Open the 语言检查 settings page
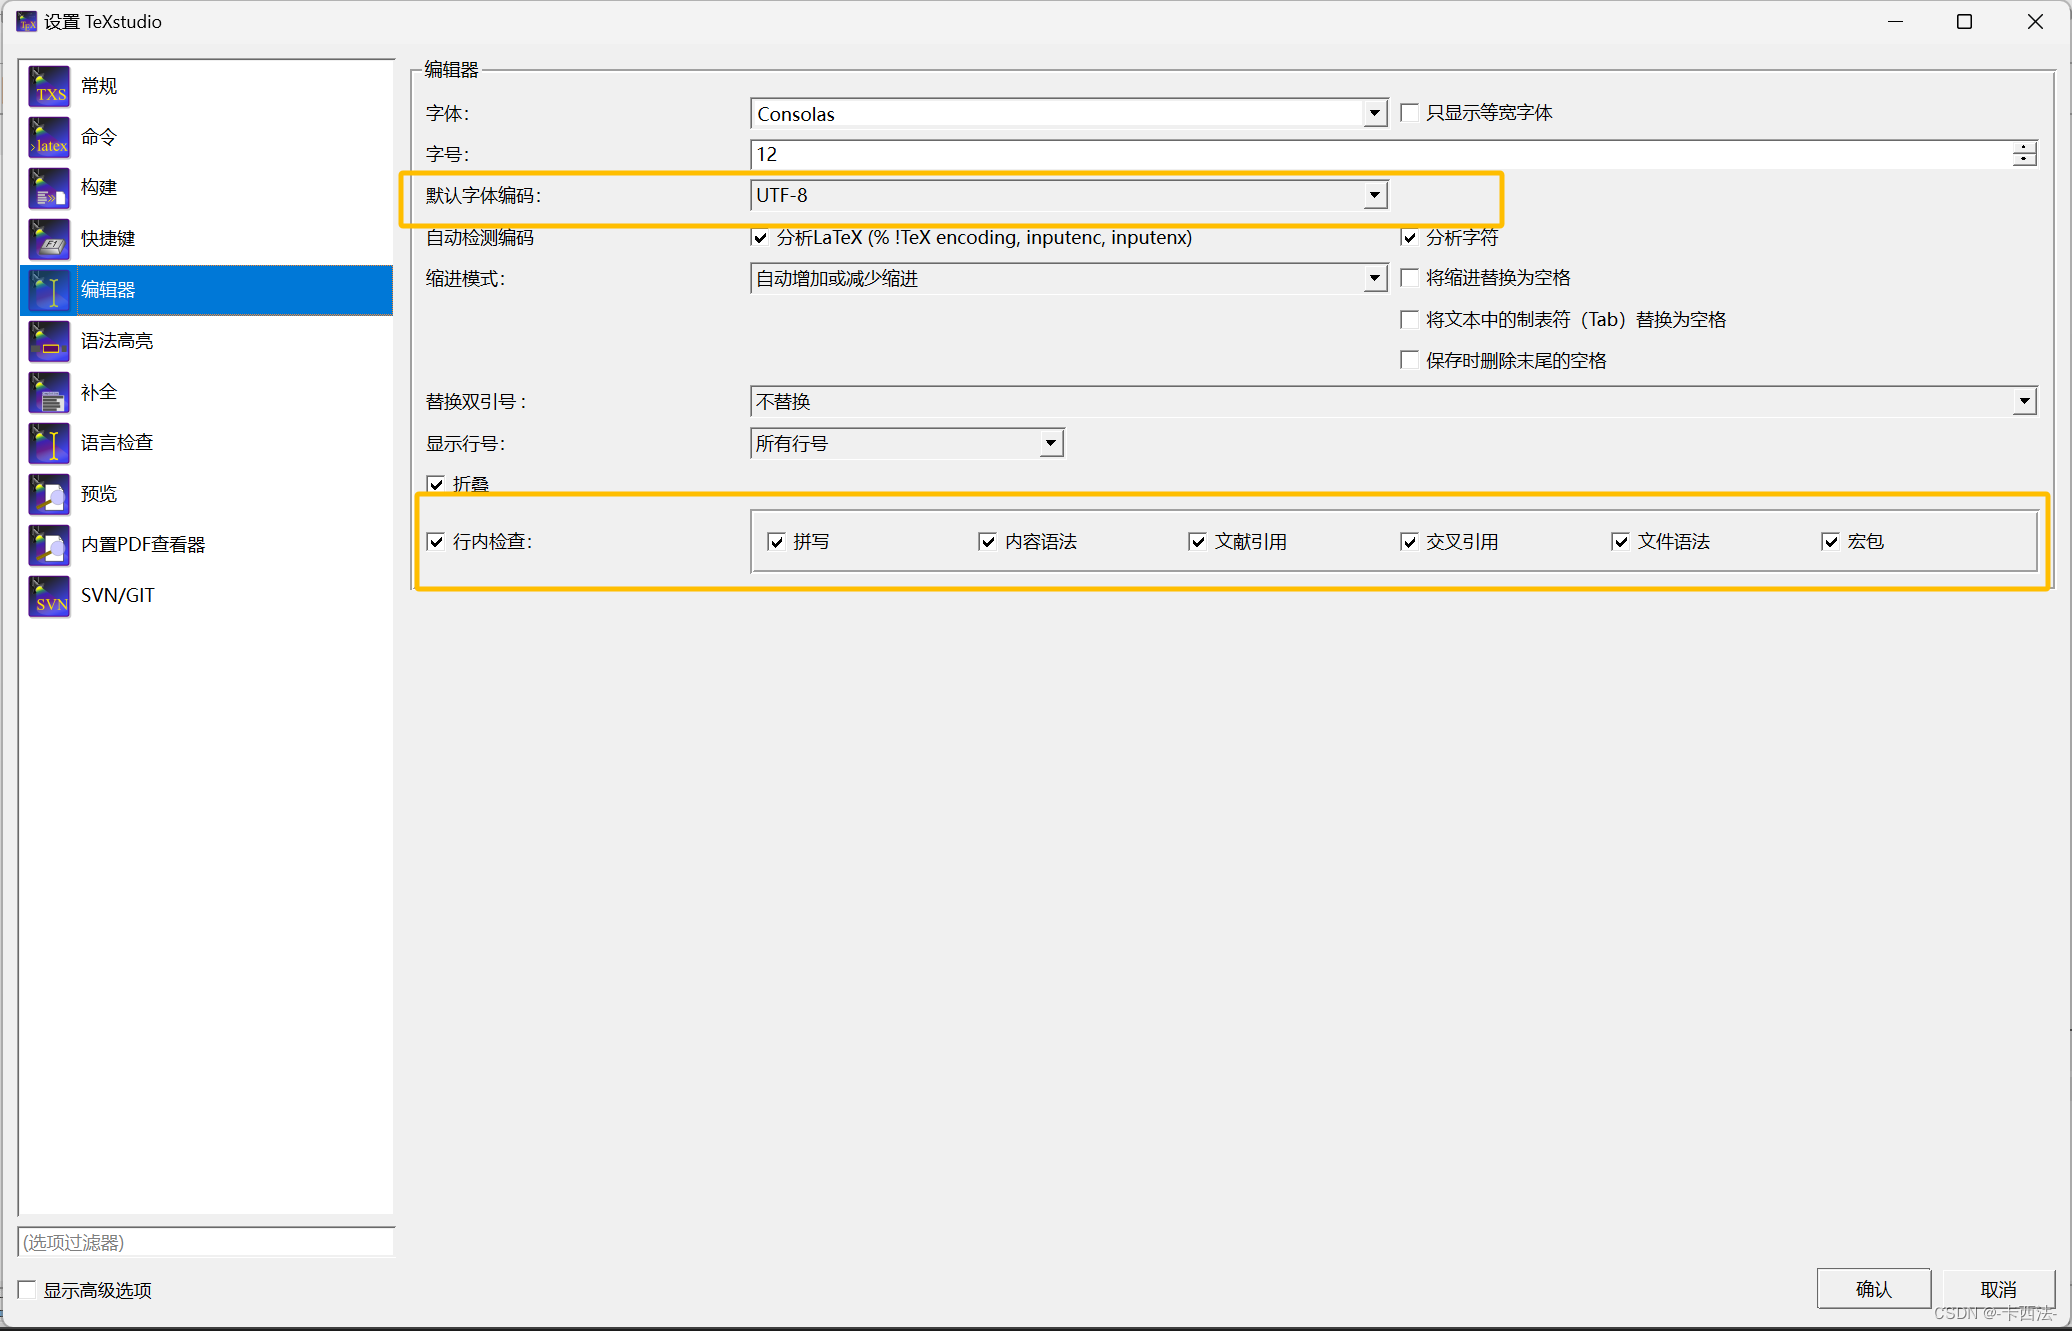The image size is (2072, 1331). click(206, 443)
